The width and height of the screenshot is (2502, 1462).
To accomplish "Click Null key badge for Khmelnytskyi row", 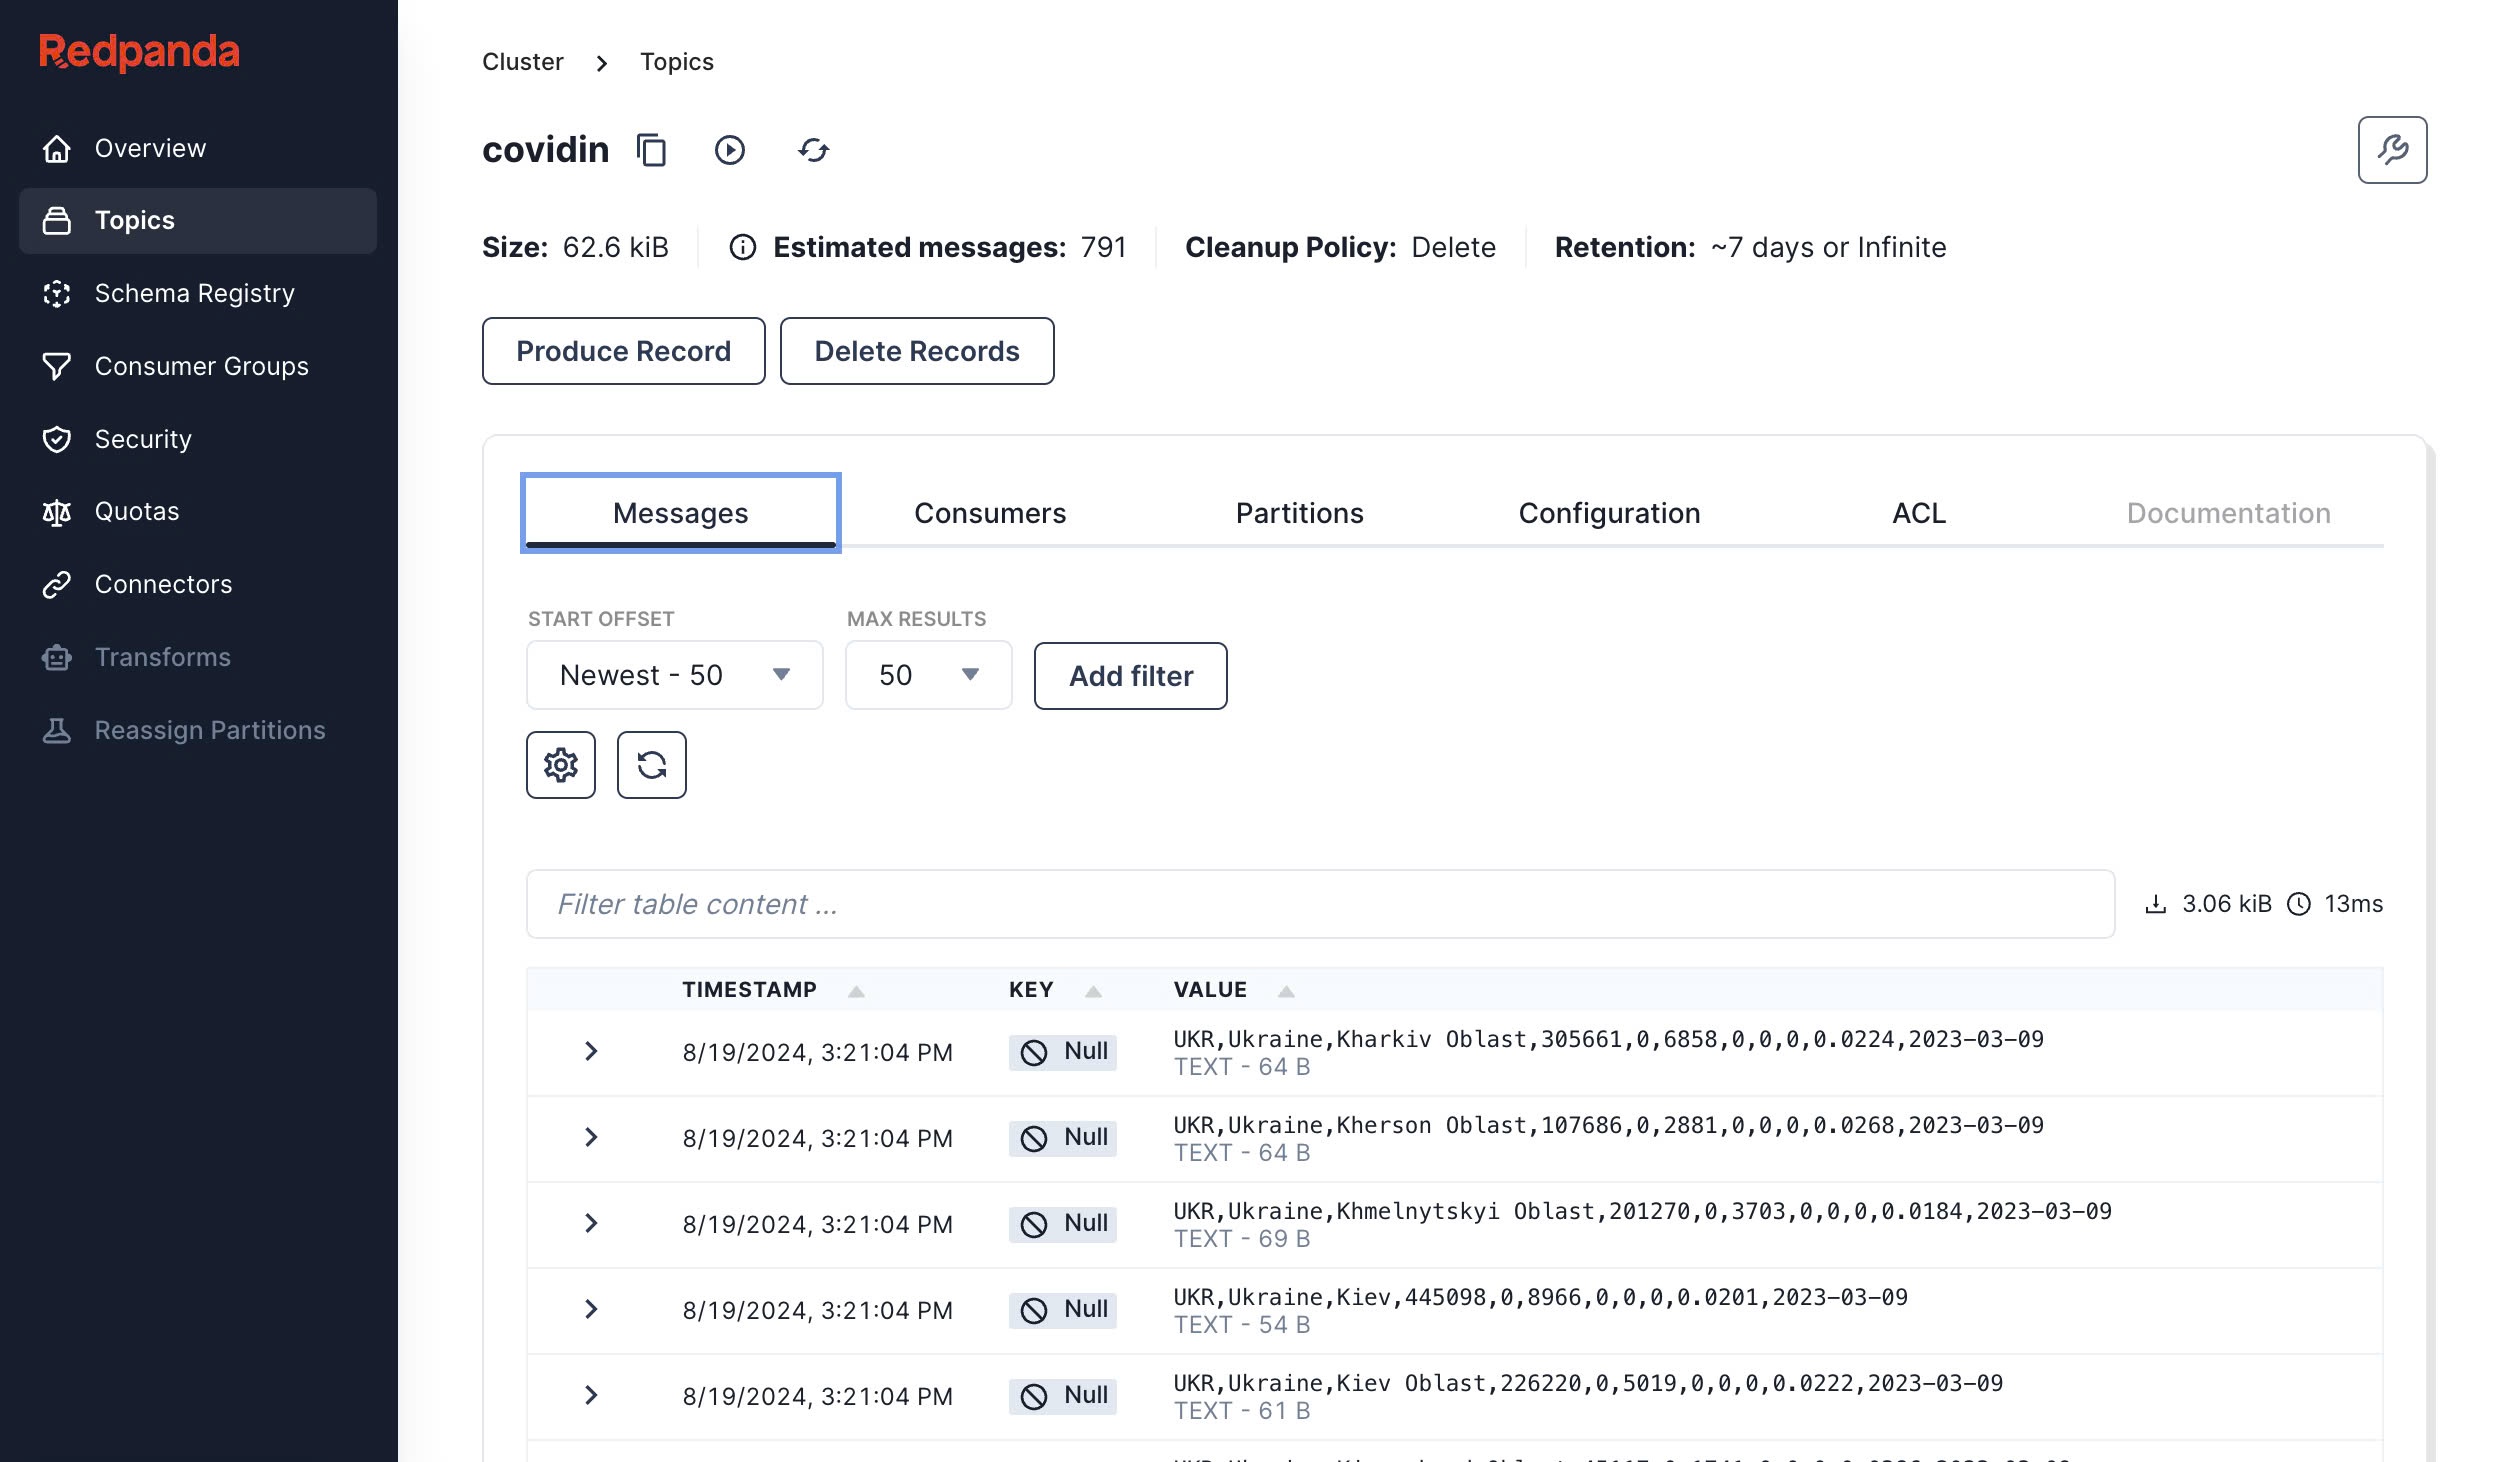I will [1063, 1224].
